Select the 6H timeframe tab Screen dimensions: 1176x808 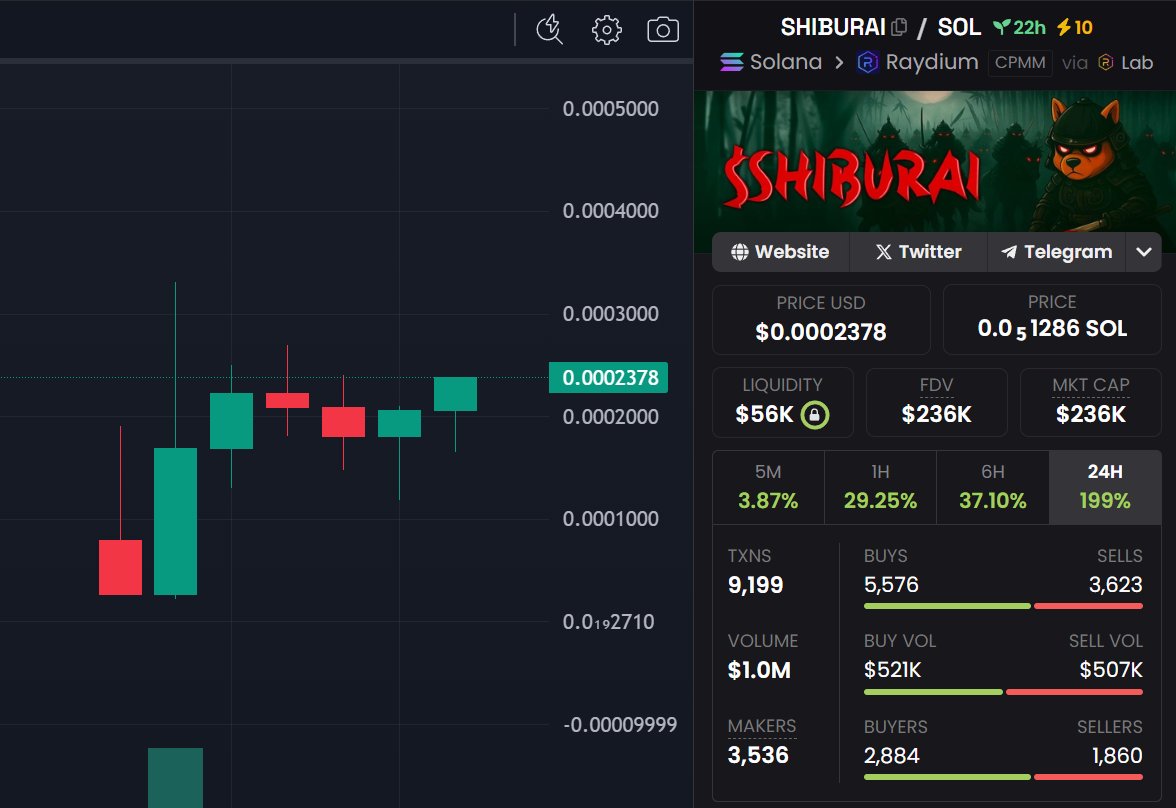(993, 487)
